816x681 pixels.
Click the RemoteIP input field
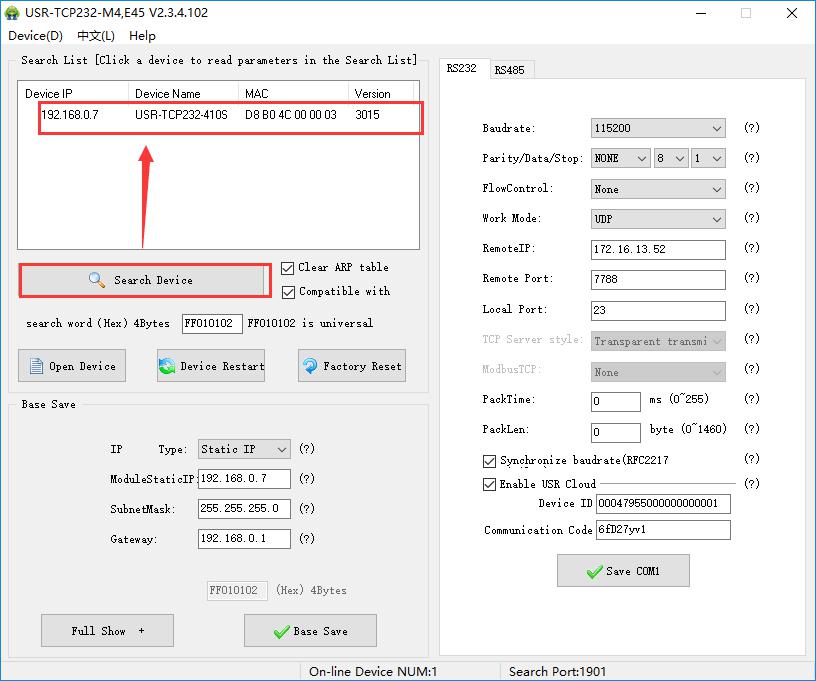(x=658, y=250)
